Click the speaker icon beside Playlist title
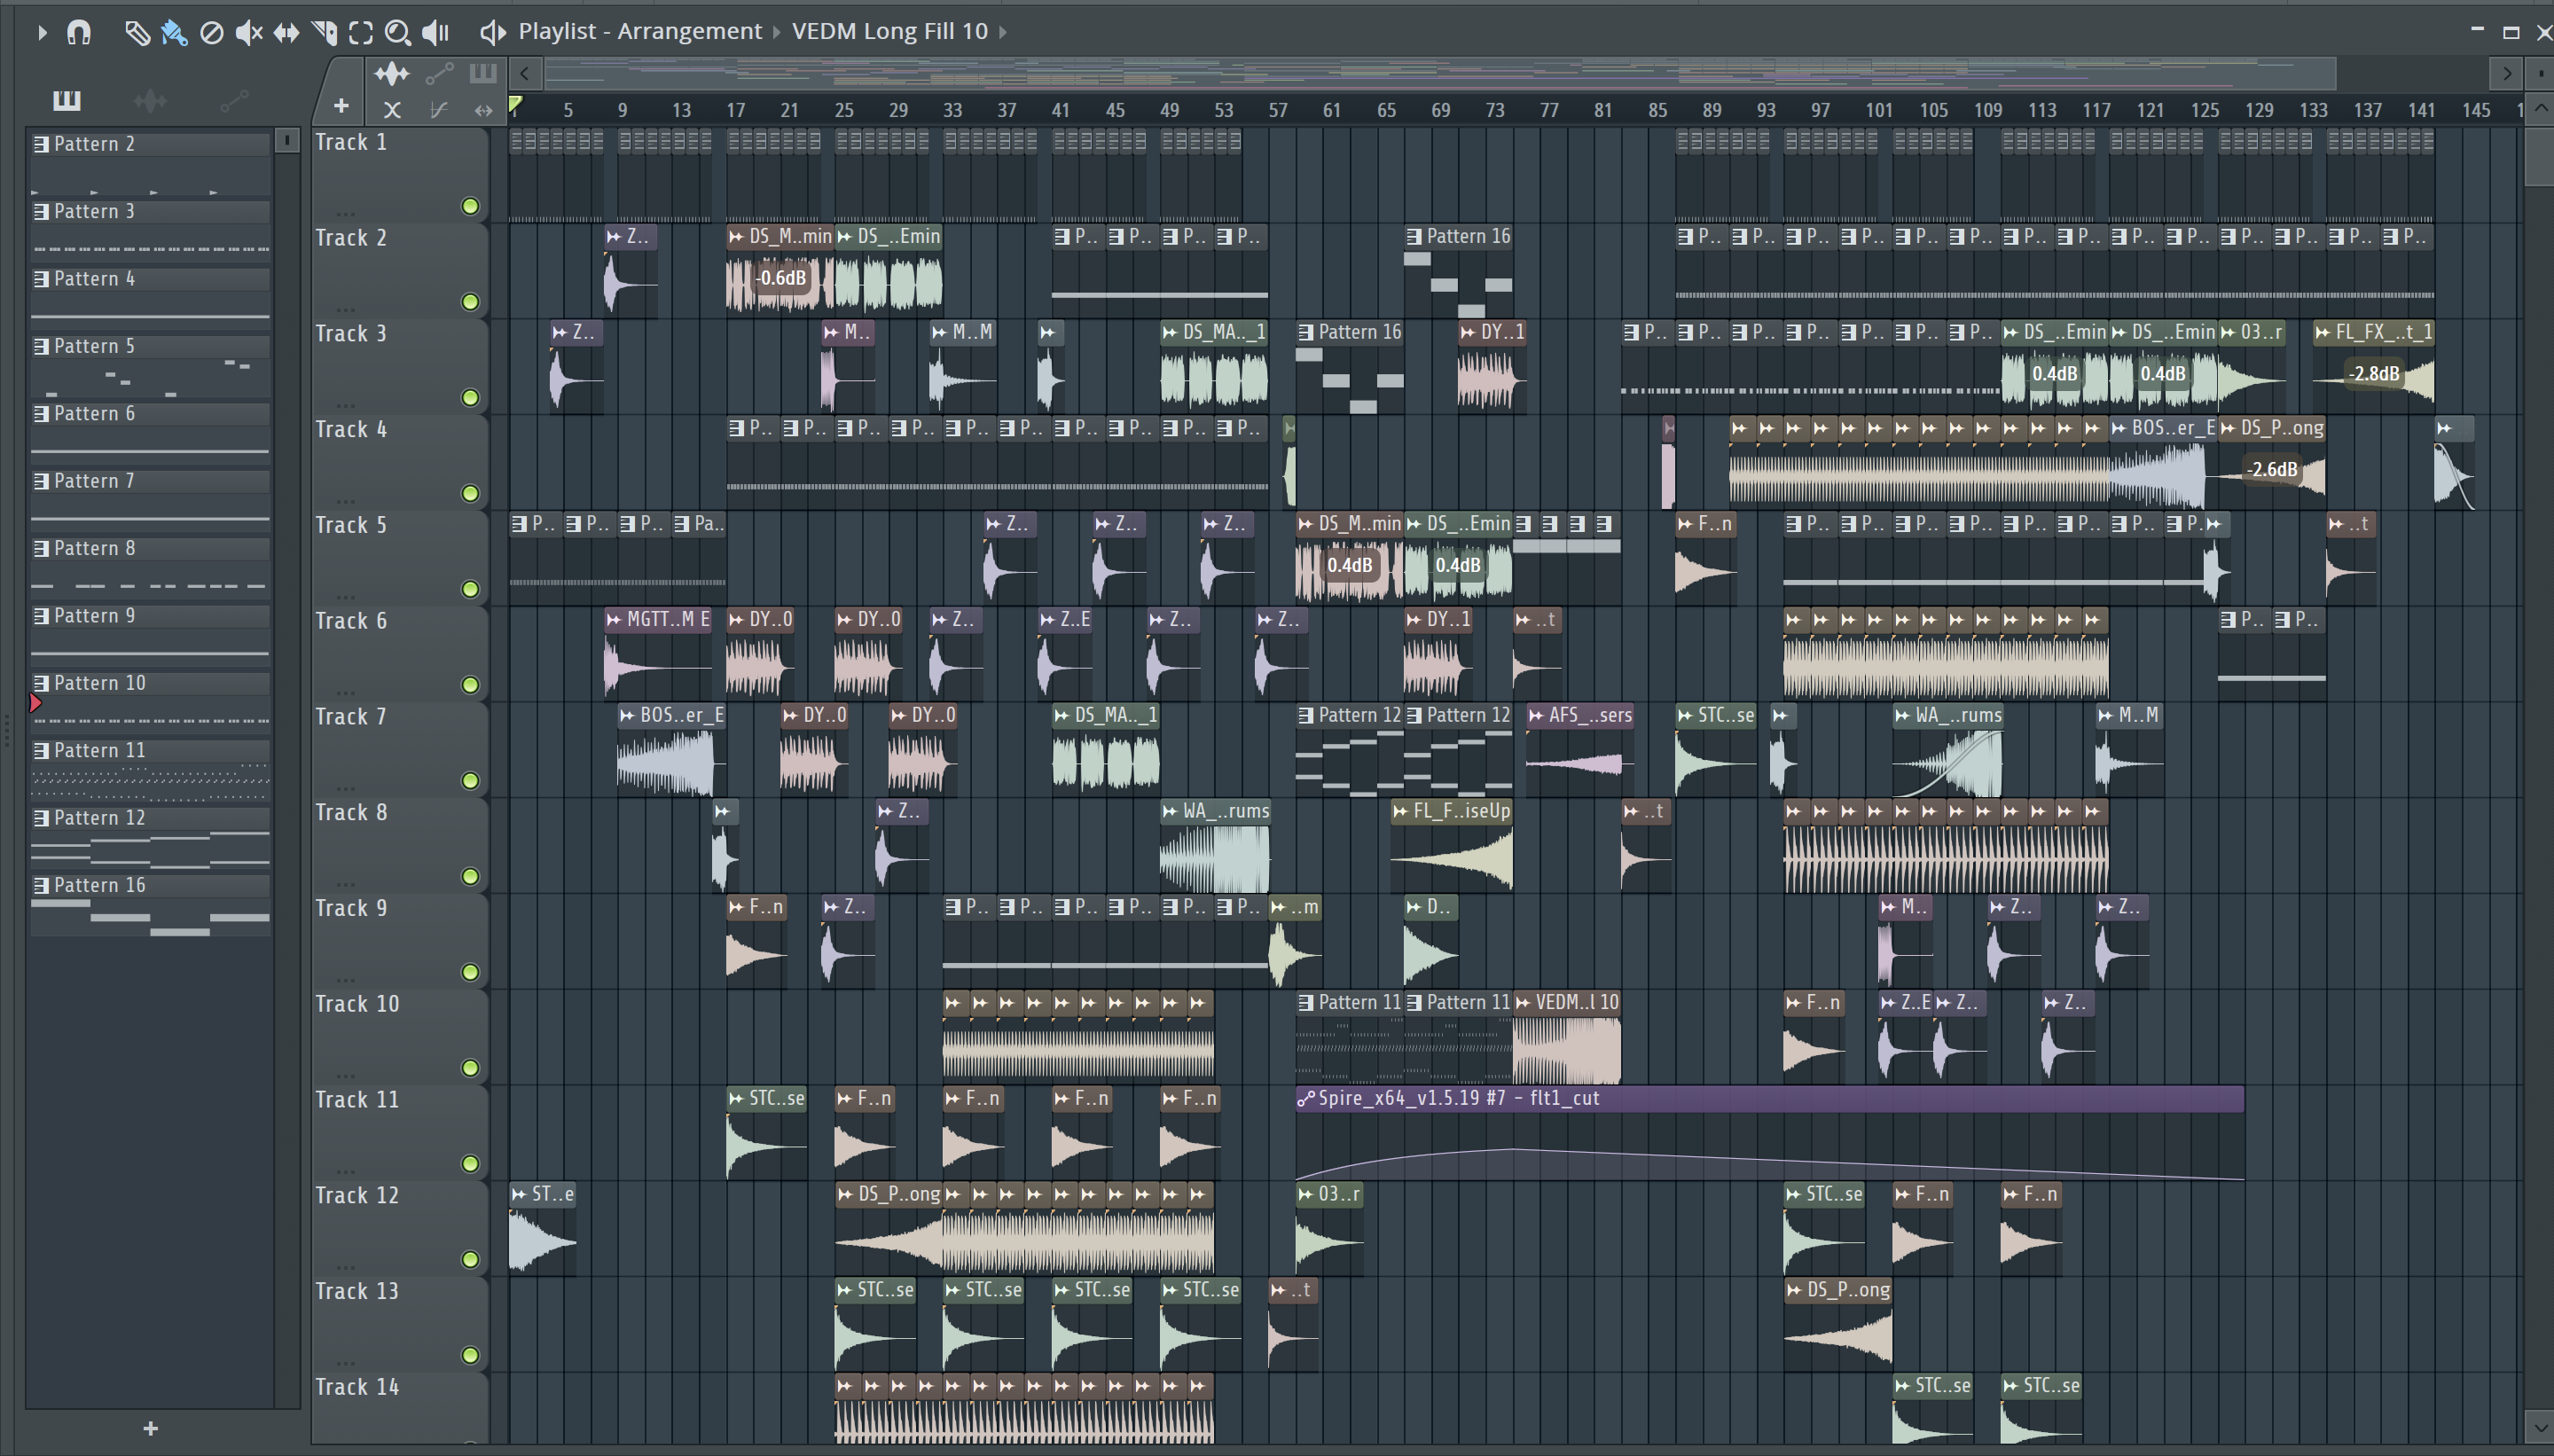 (x=492, y=32)
